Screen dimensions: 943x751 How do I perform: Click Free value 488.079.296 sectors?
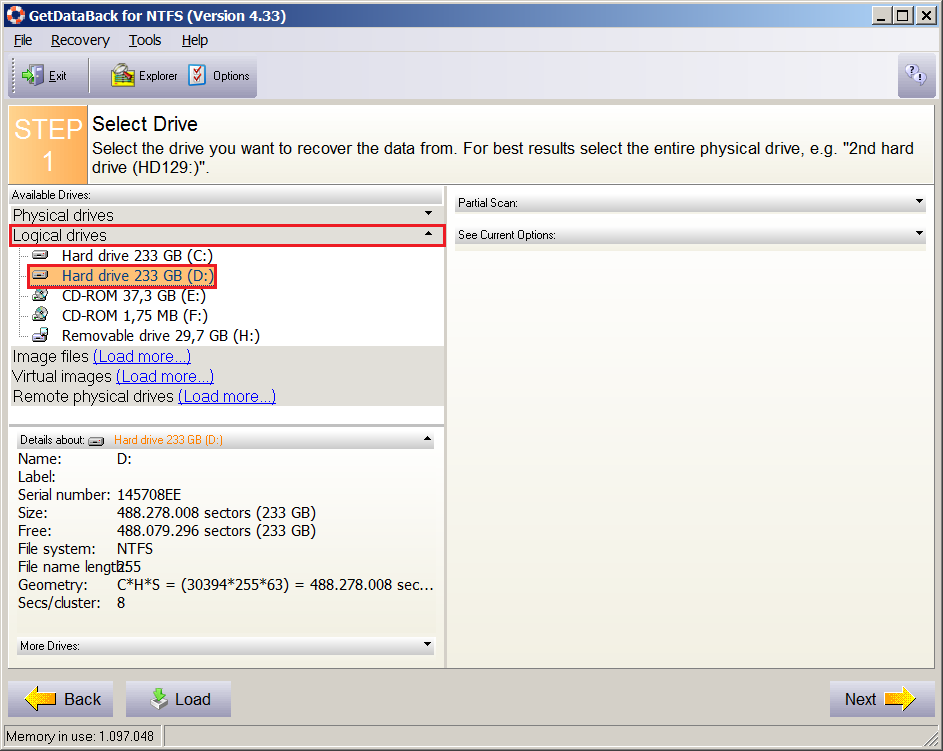point(216,531)
